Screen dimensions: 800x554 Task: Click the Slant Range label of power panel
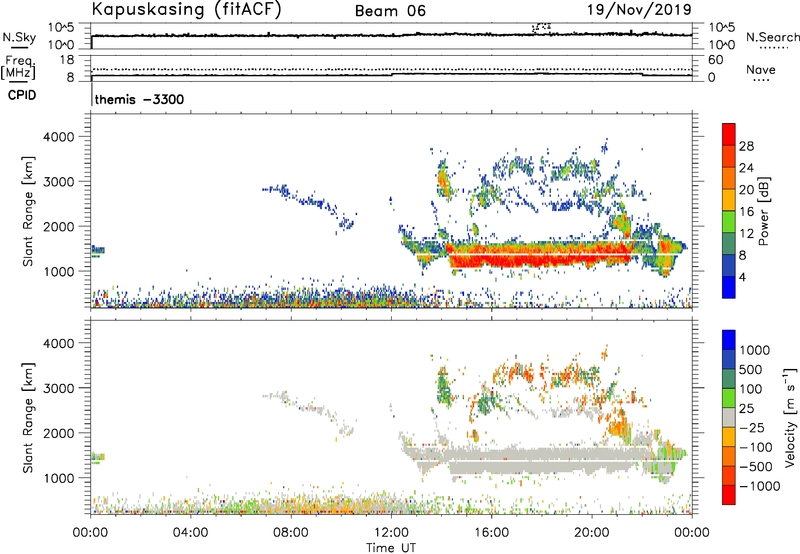coord(28,211)
